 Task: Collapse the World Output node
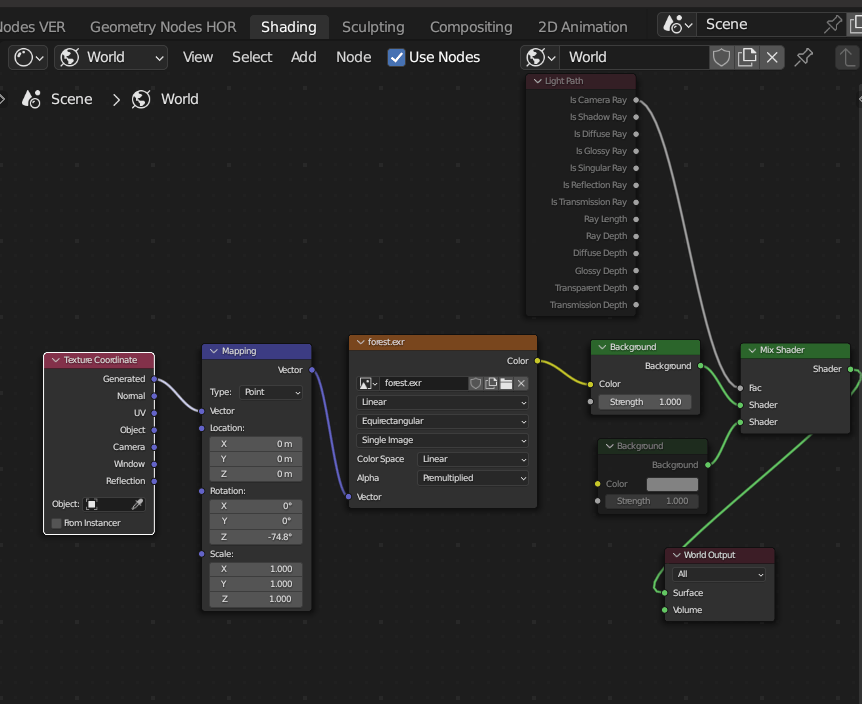pyautogui.click(x=677, y=555)
